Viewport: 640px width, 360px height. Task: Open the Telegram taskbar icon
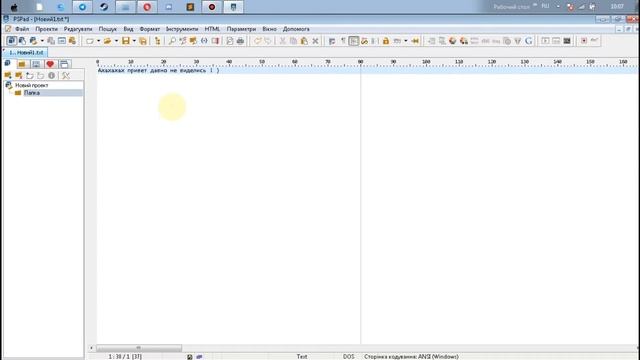tap(82, 7)
